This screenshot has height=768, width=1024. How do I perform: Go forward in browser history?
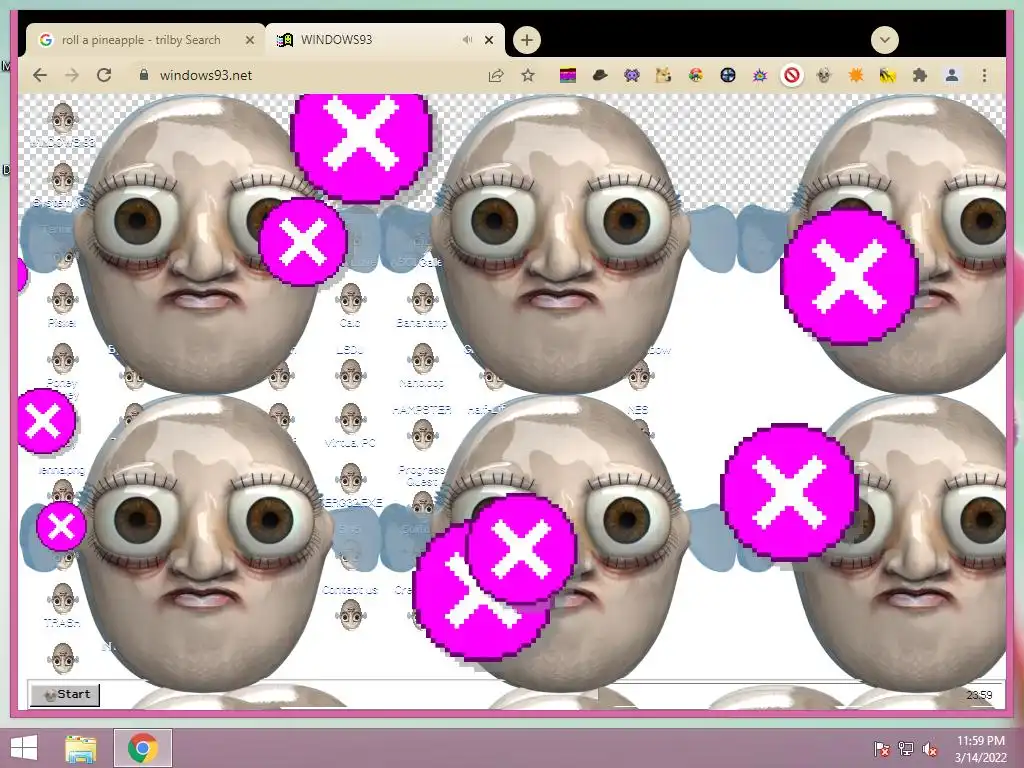(72, 75)
